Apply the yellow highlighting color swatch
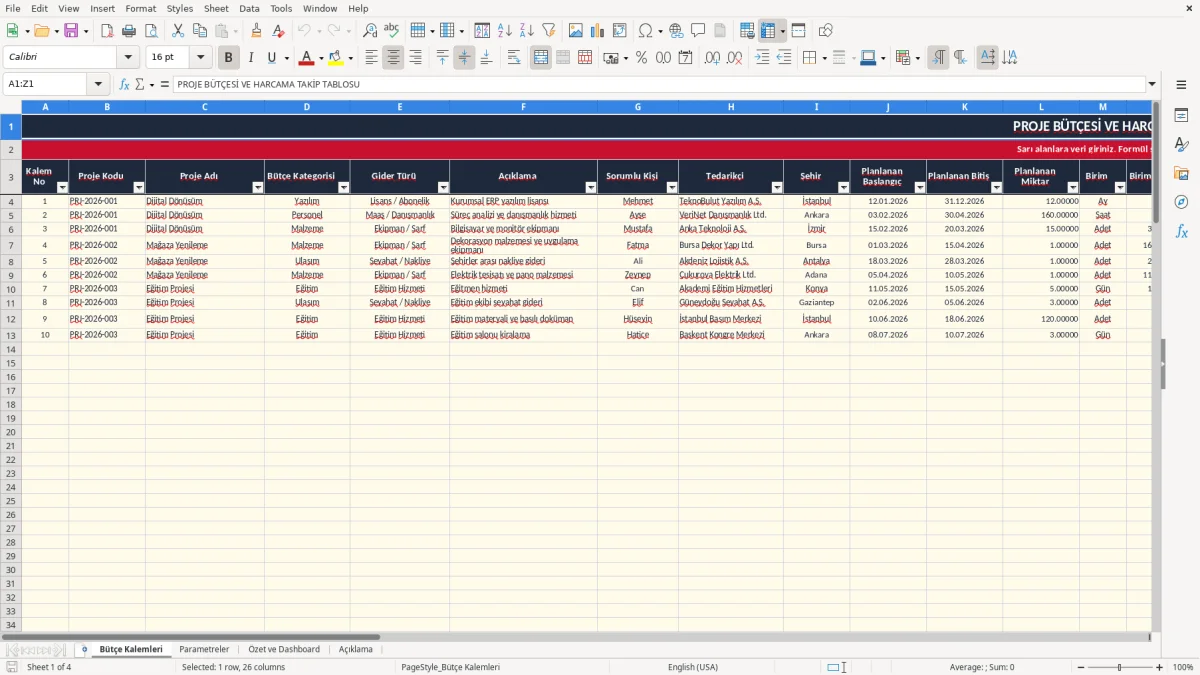The image size is (1200, 675). (x=336, y=58)
